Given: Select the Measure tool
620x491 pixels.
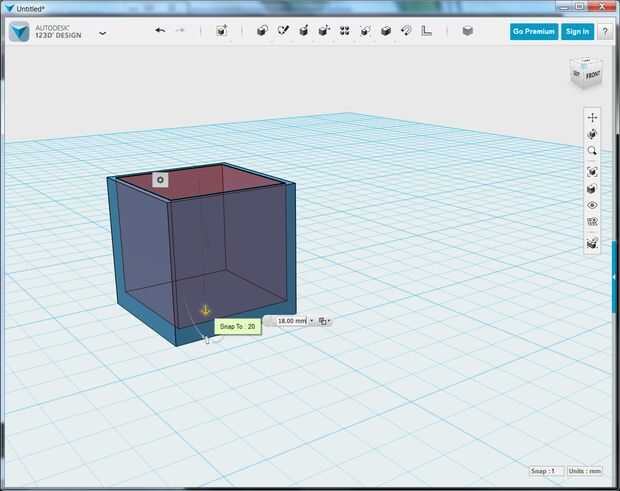Looking at the screenshot, I should [426, 30].
